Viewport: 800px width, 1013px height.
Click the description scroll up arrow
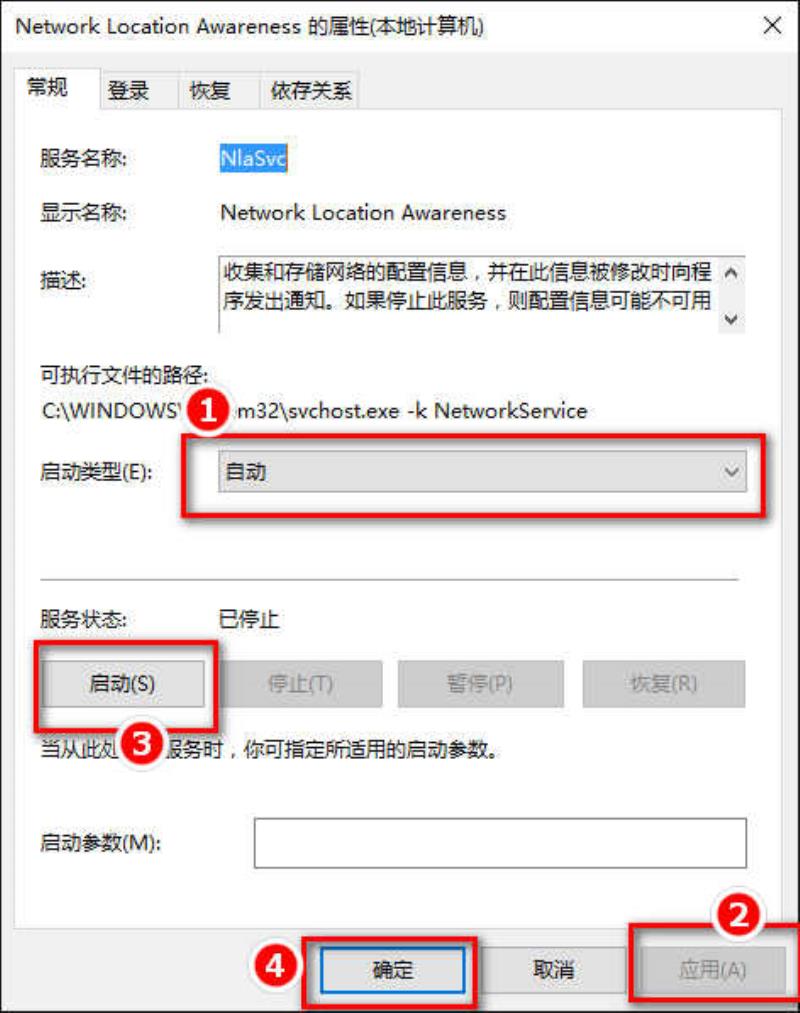(x=731, y=273)
